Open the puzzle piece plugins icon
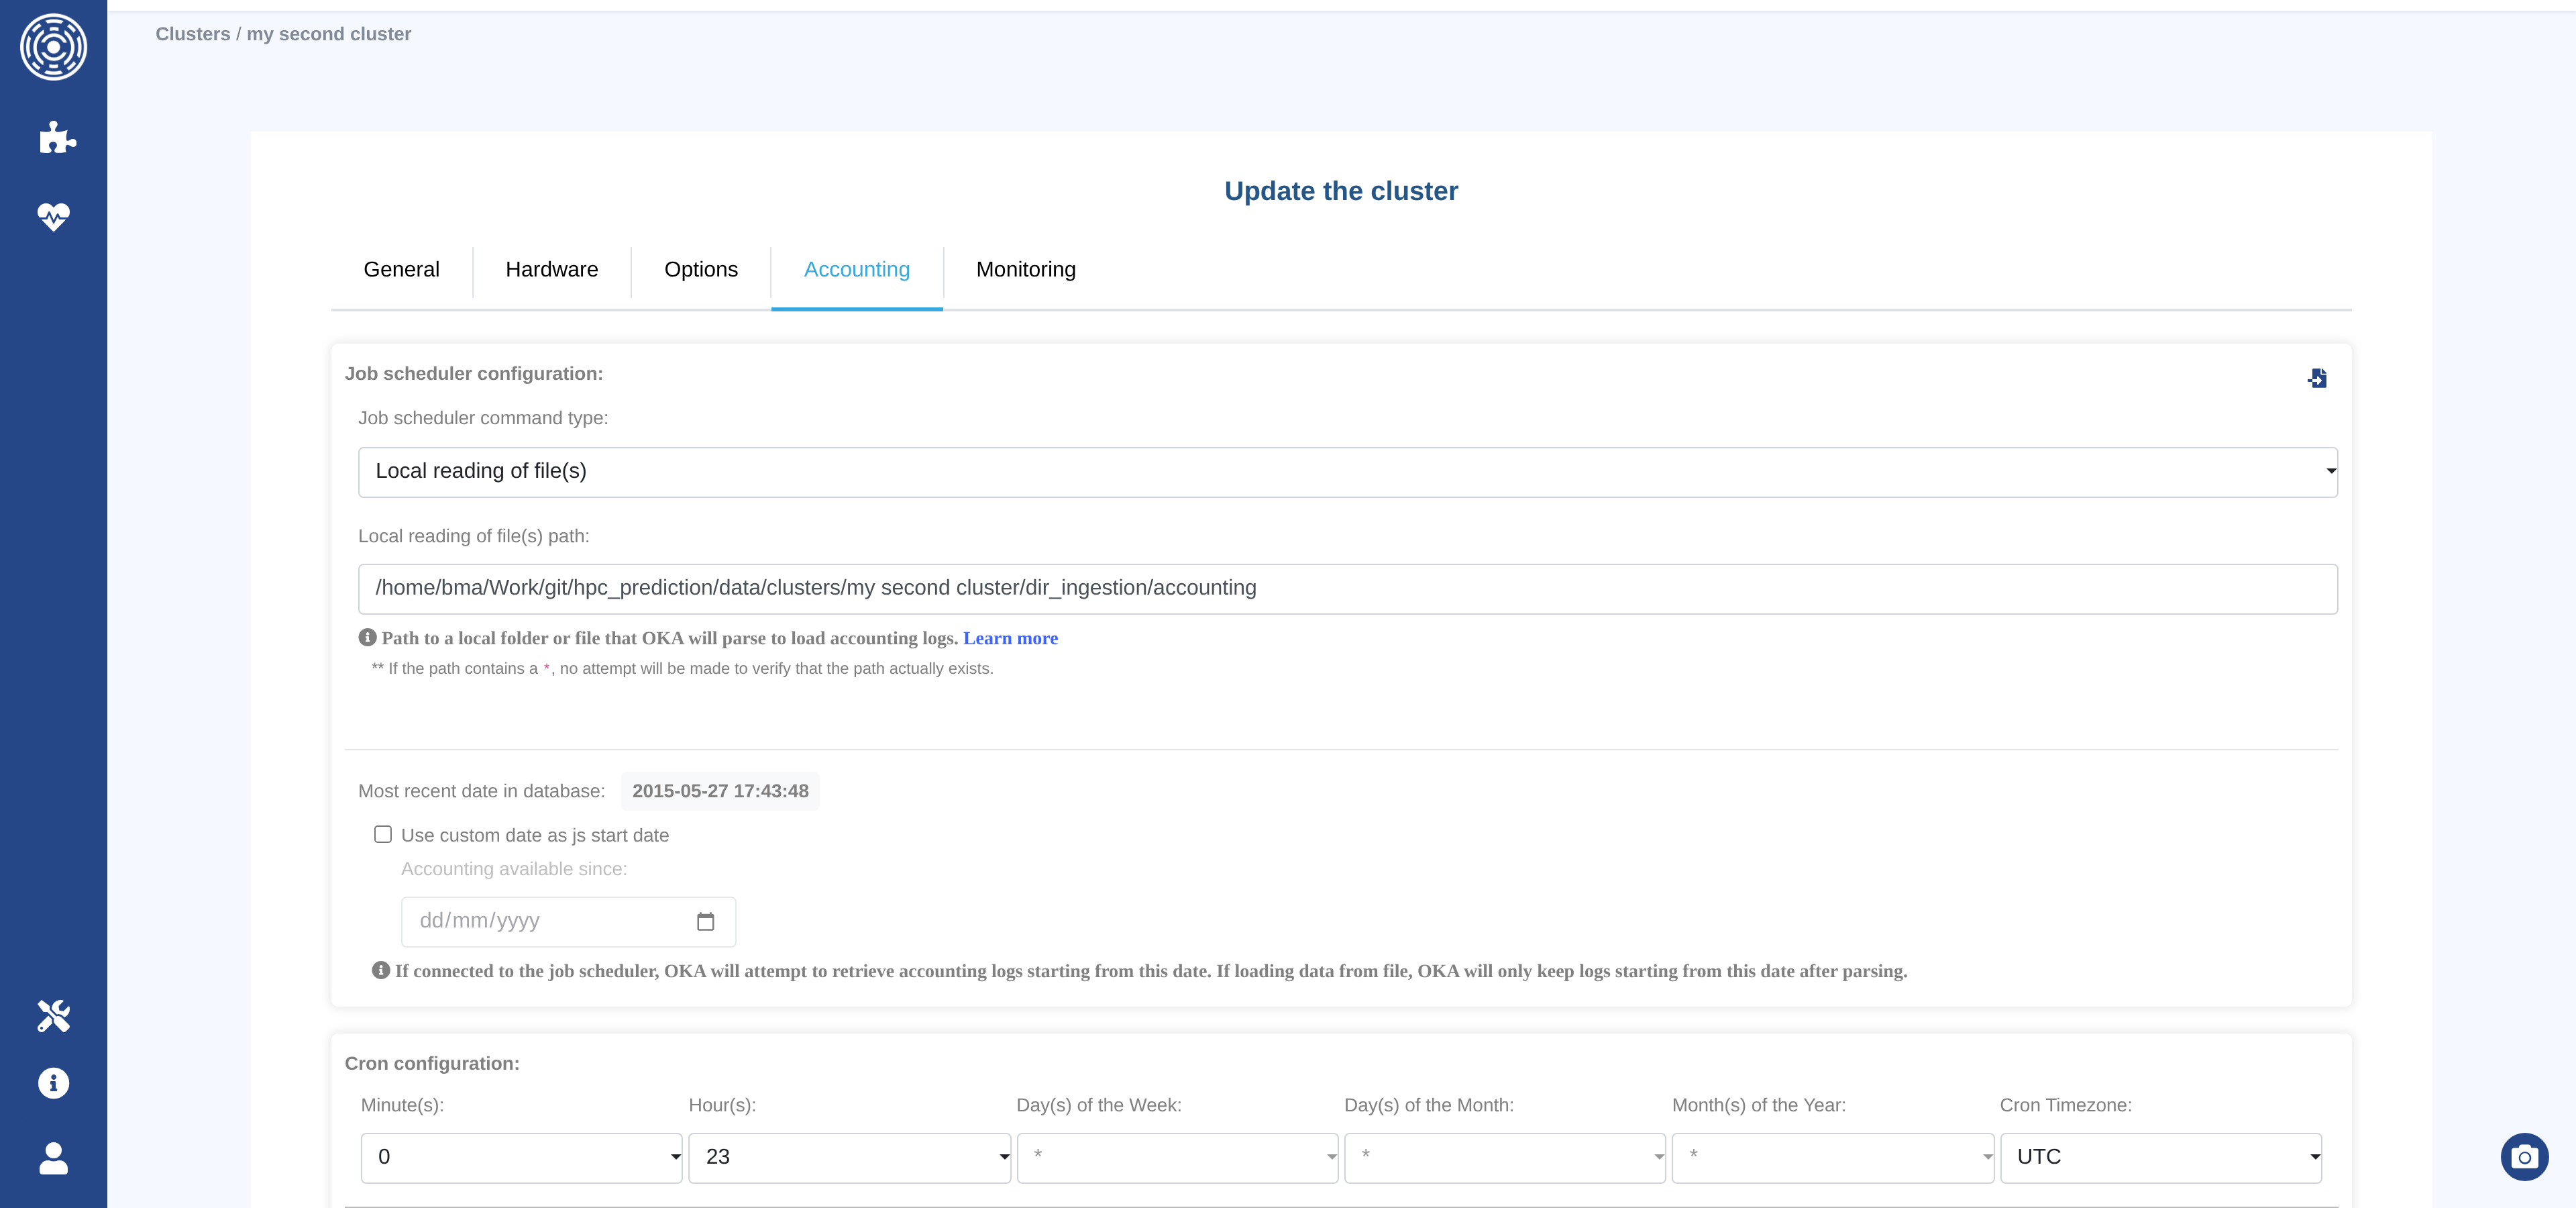The width and height of the screenshot is (2576, 1208). (x=56, y=137)
